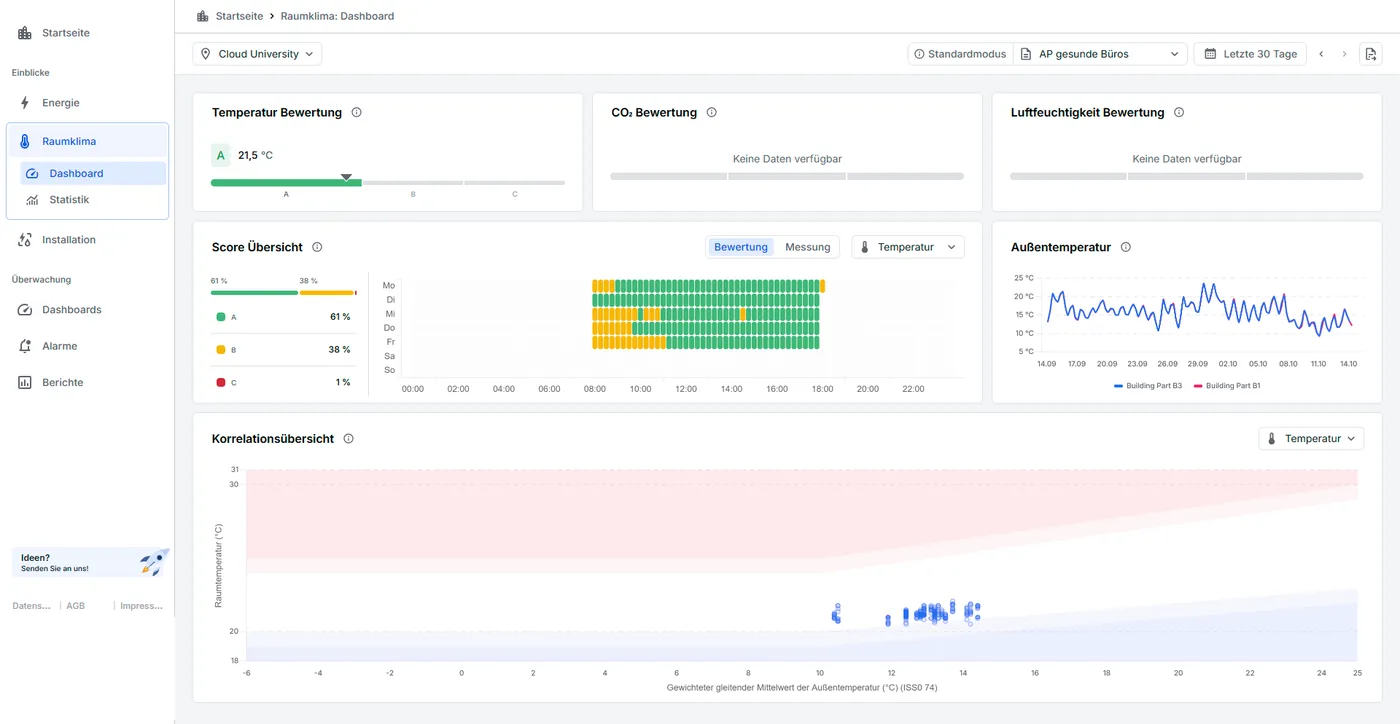Show info for Korrelationsübersicht
The height and width of the screenshot is (724, 1400).
click(x=349, y=439)
